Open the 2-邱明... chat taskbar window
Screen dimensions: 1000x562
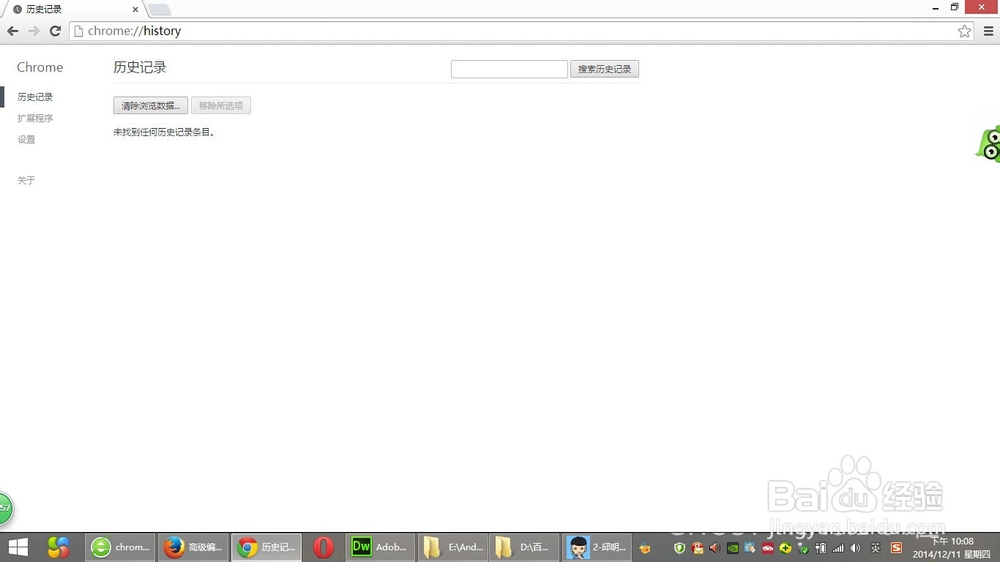[597, 547]
